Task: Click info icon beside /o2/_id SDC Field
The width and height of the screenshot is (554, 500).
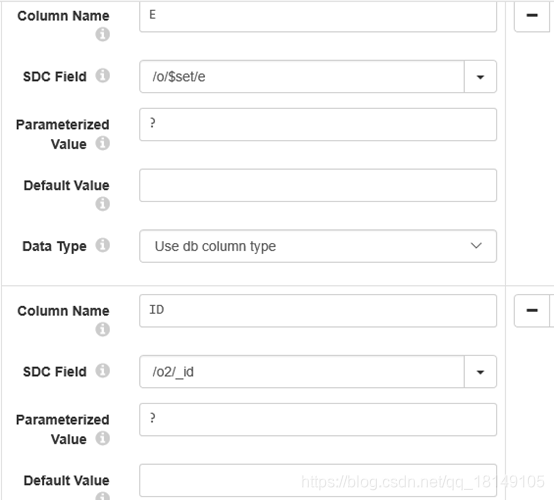Action: coord(102,370)
